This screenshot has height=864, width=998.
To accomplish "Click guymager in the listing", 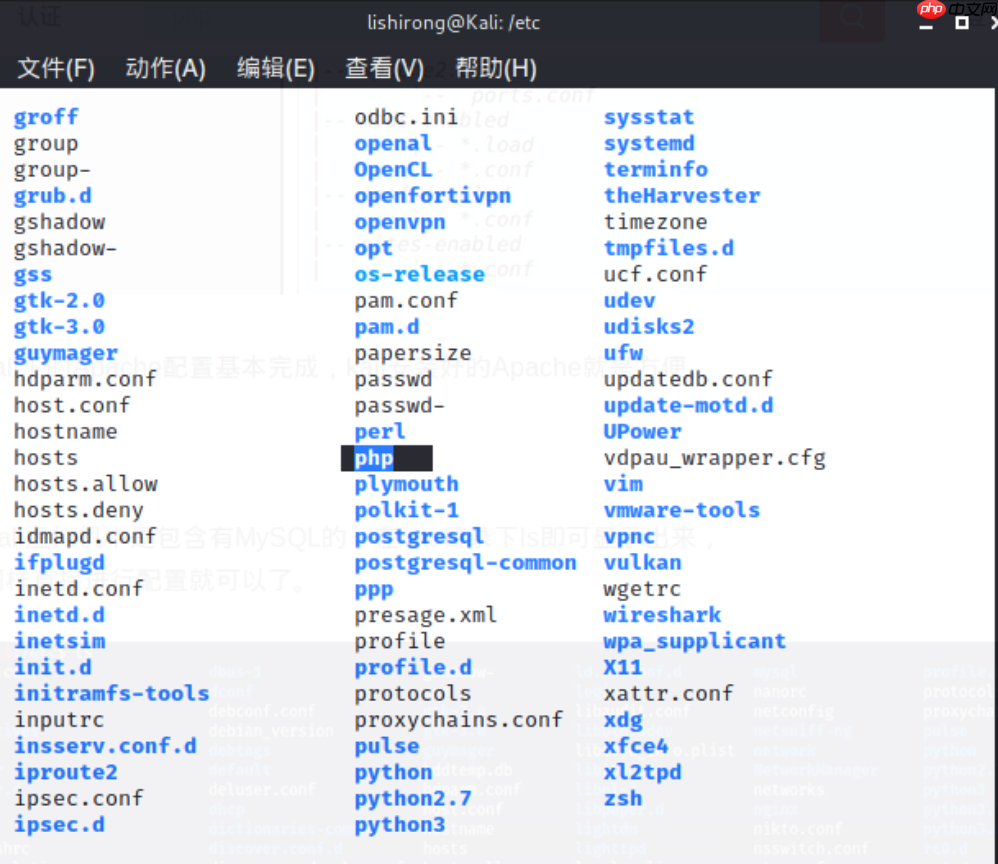I will click(x=66, y=353).
